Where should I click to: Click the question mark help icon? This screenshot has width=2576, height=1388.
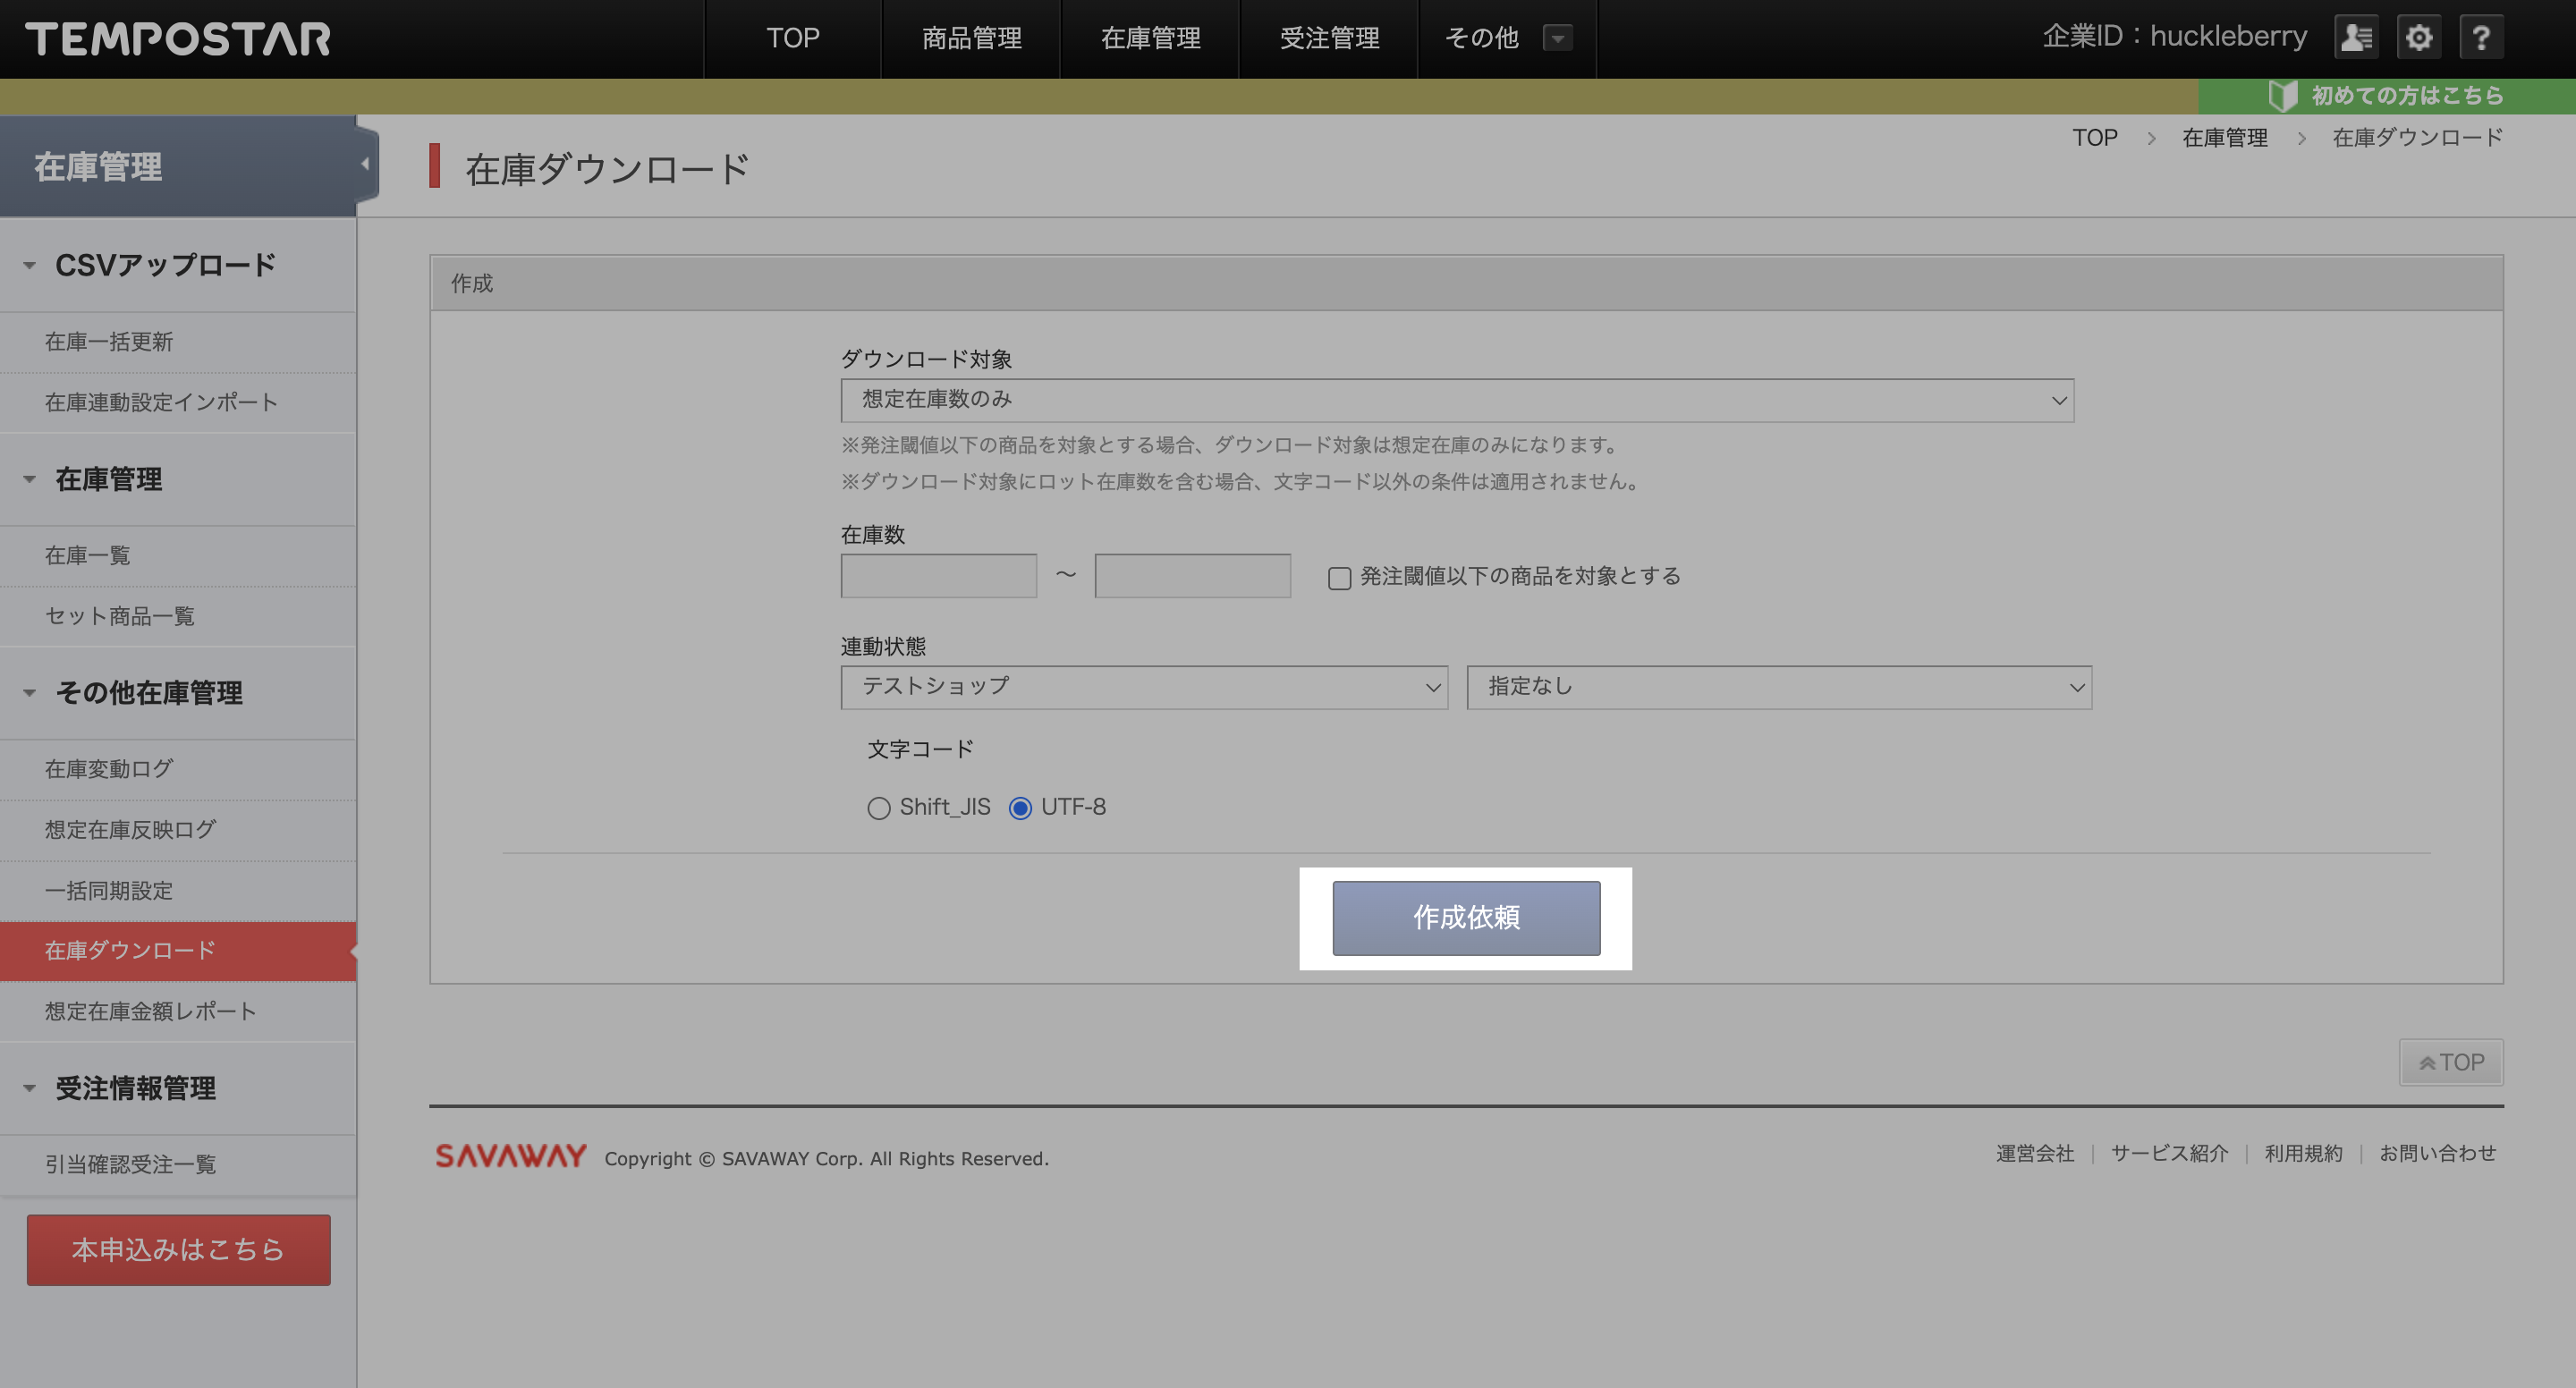point(2480,38)
